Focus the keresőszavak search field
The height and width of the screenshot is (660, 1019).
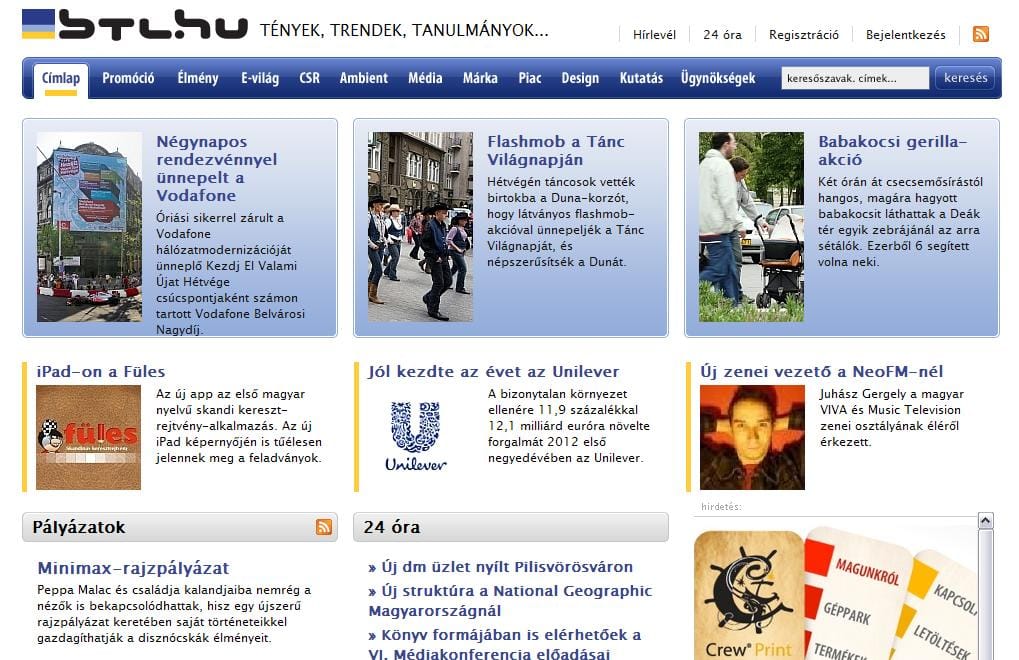point(855,78)
